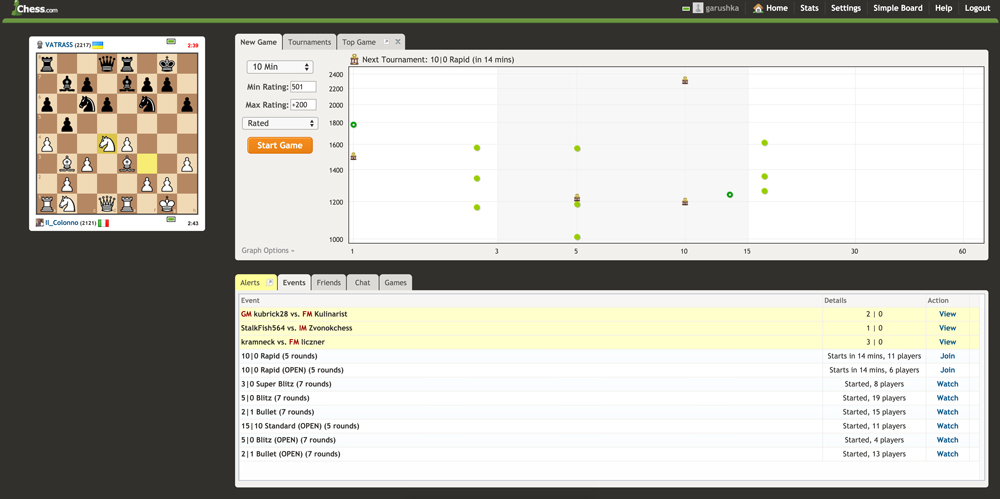
Task: Click the Min Rating input field
Action: coord(303,87)
